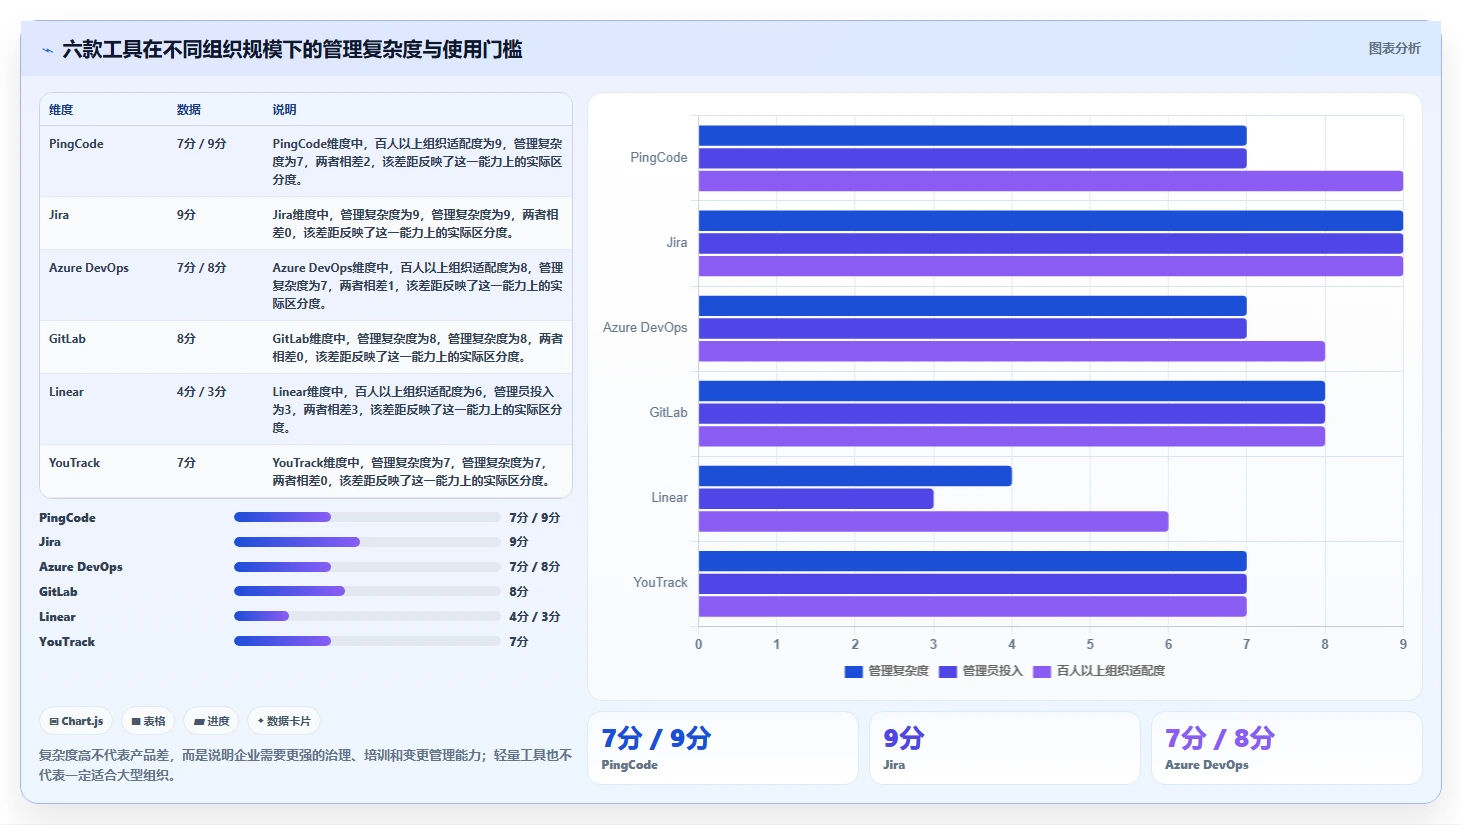
Task: Click the Azure DevOps维度中 description cell
Action: click(x=418, y=286)
